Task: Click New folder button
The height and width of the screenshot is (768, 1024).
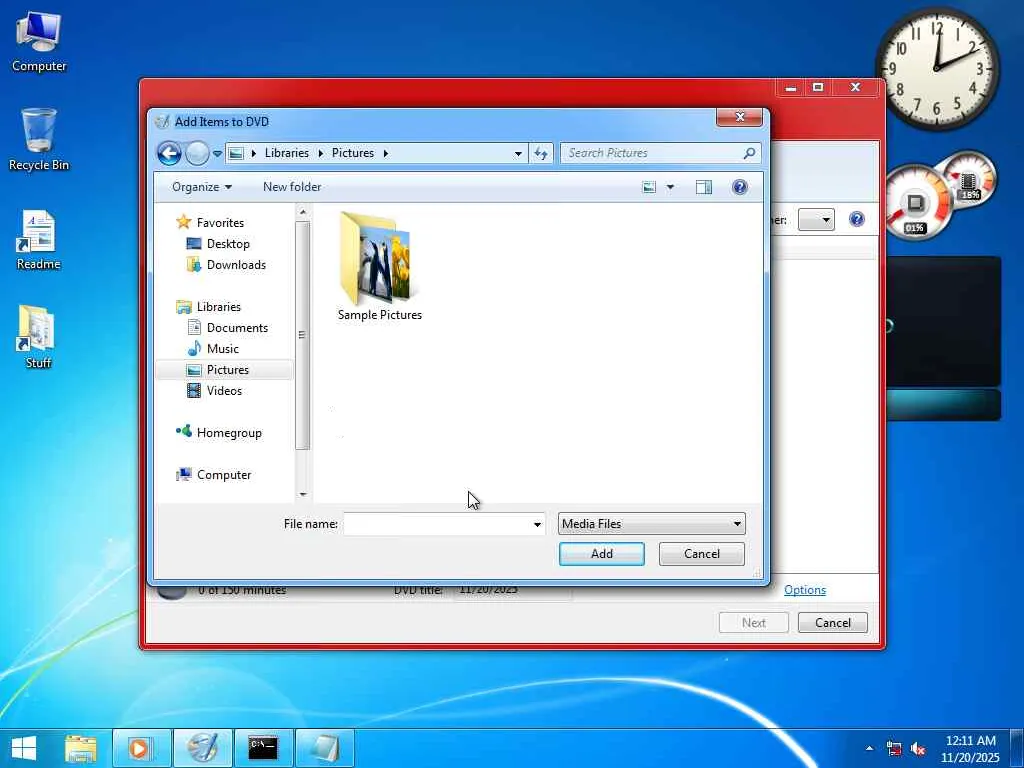Action: tap(292, 187)
